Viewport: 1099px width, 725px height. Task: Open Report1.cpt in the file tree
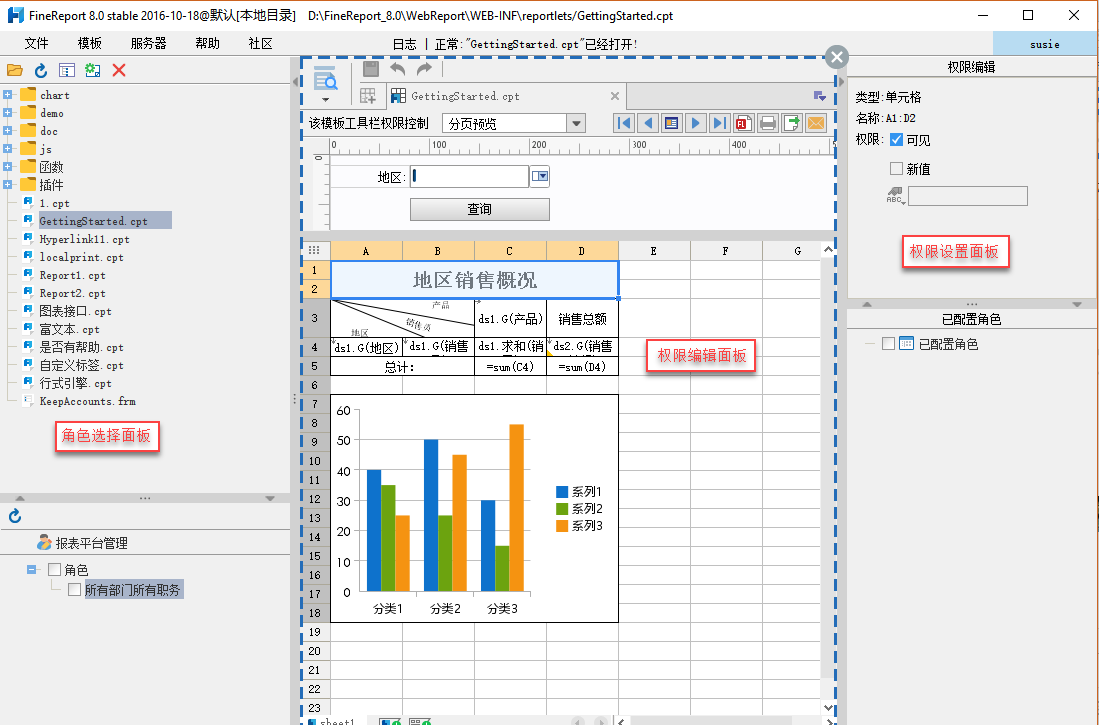tap(72, 275)
